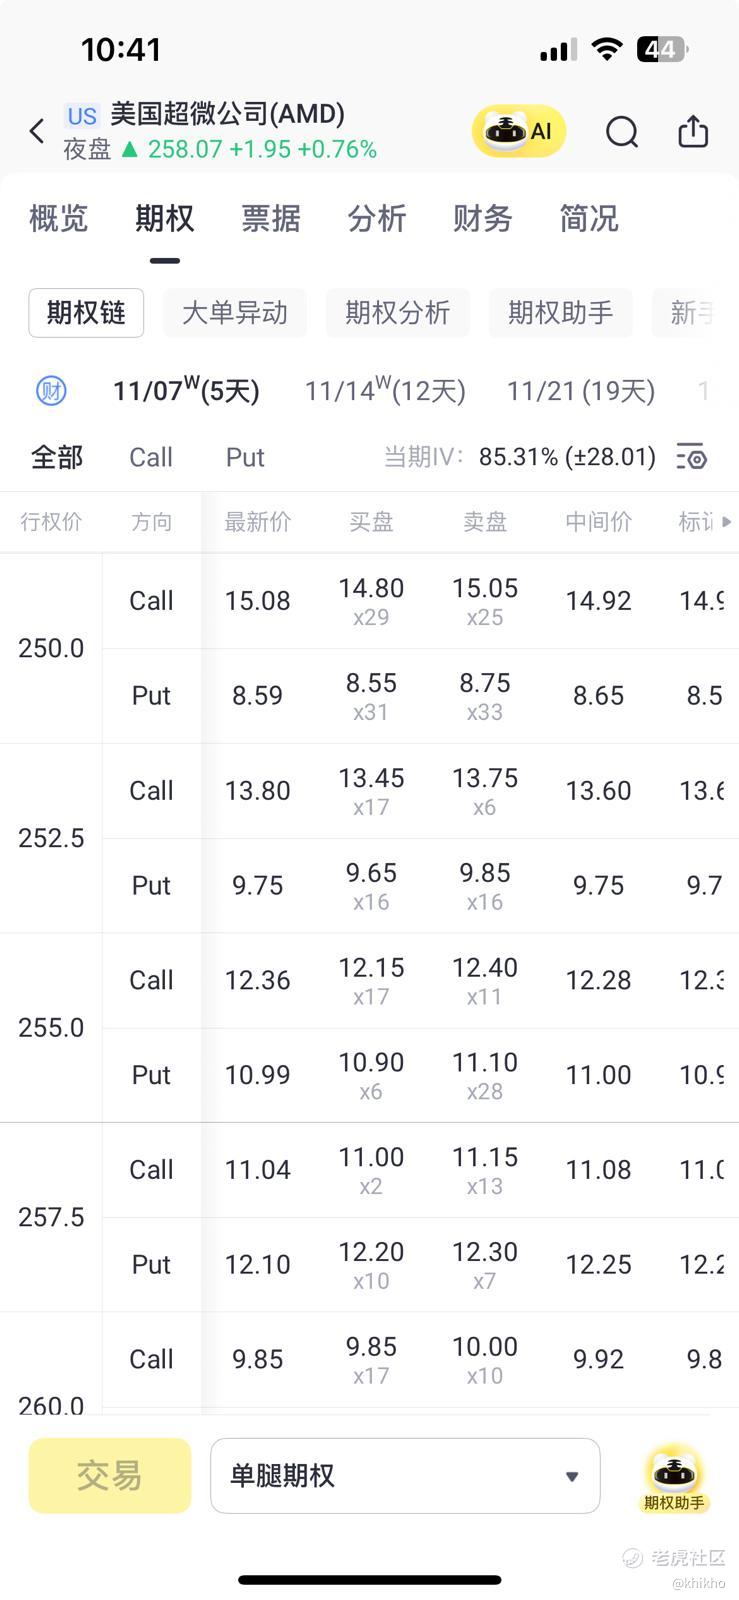Screen dimensions: 739x1600
Task: Open option chain display settings icon
Action: tap(692, 457)
